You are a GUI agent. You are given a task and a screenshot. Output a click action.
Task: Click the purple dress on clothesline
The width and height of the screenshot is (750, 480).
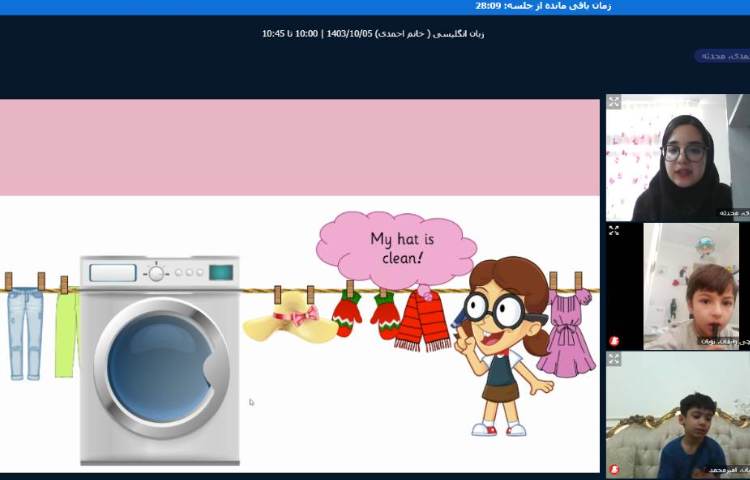point(566,333)
